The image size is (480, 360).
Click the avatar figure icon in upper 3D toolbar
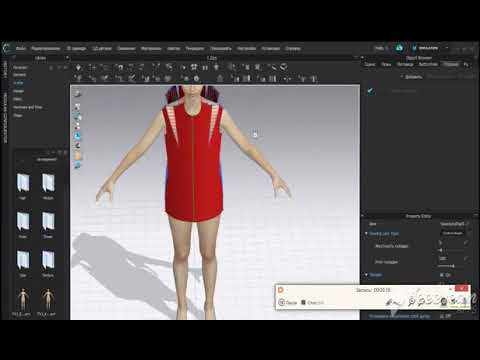216,67
